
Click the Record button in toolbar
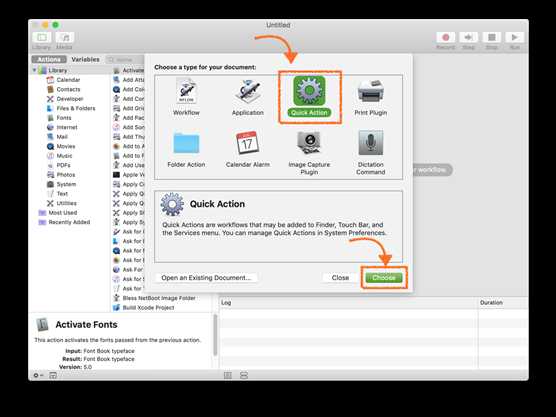[446, 37]
